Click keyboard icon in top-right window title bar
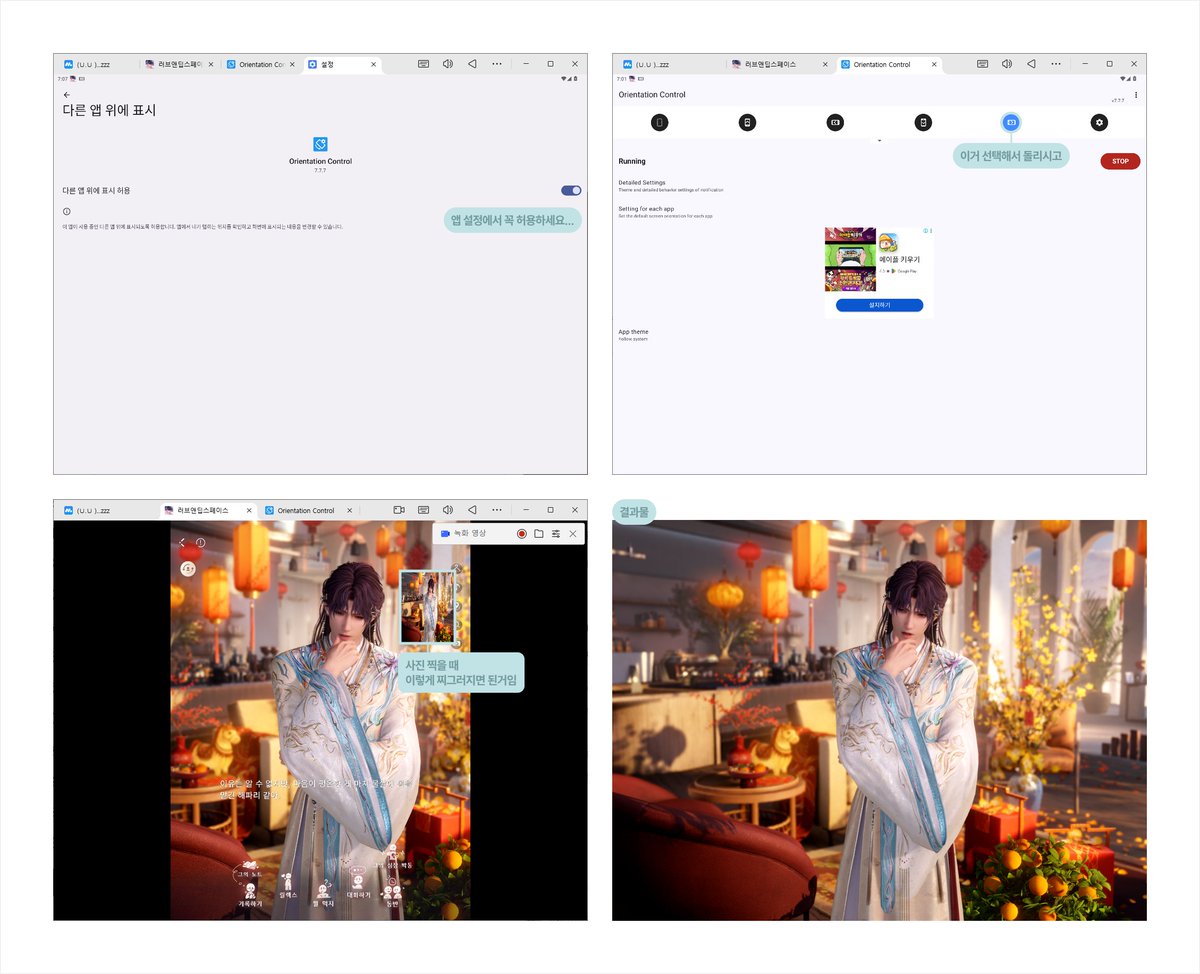This screenshot has height=974, width=1200. coord(982,64)
